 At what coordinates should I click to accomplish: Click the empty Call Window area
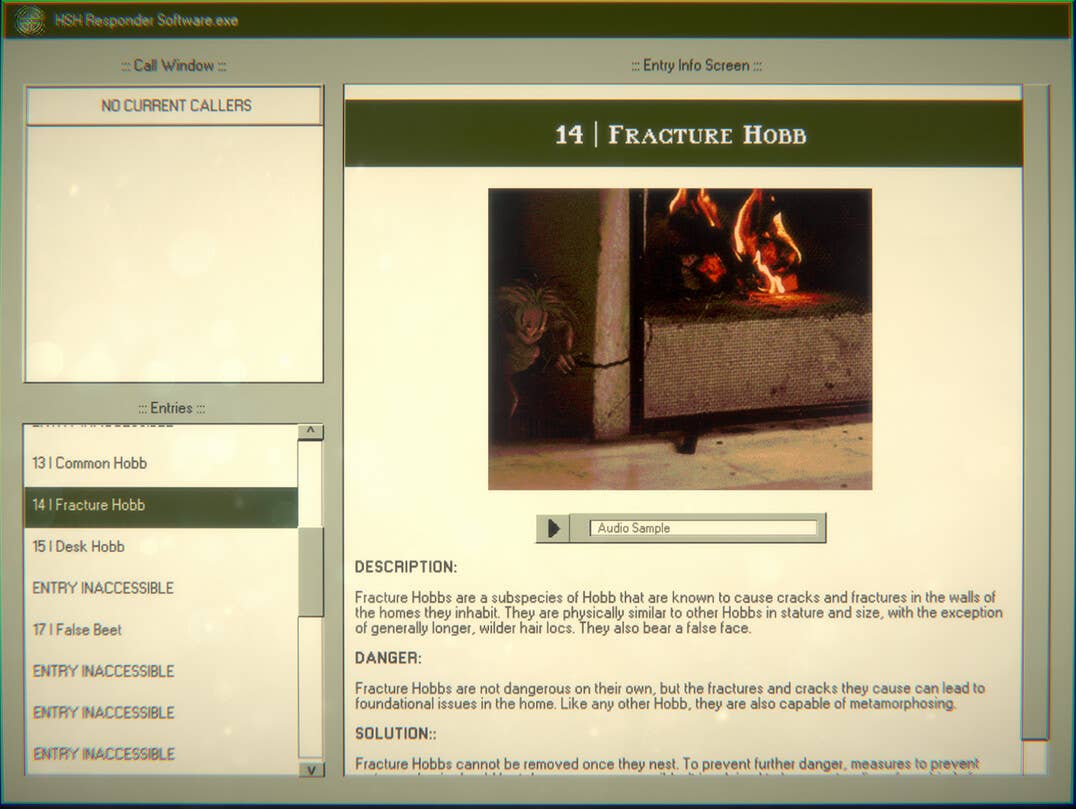coord(174,253)
